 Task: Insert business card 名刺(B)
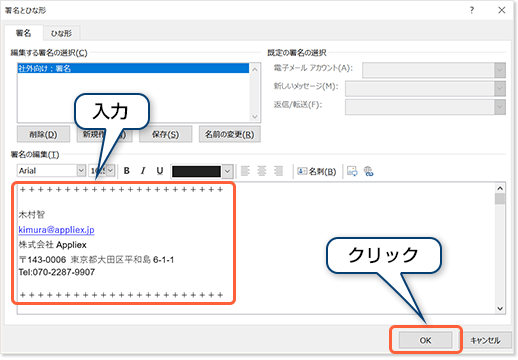tap(317, 171)
